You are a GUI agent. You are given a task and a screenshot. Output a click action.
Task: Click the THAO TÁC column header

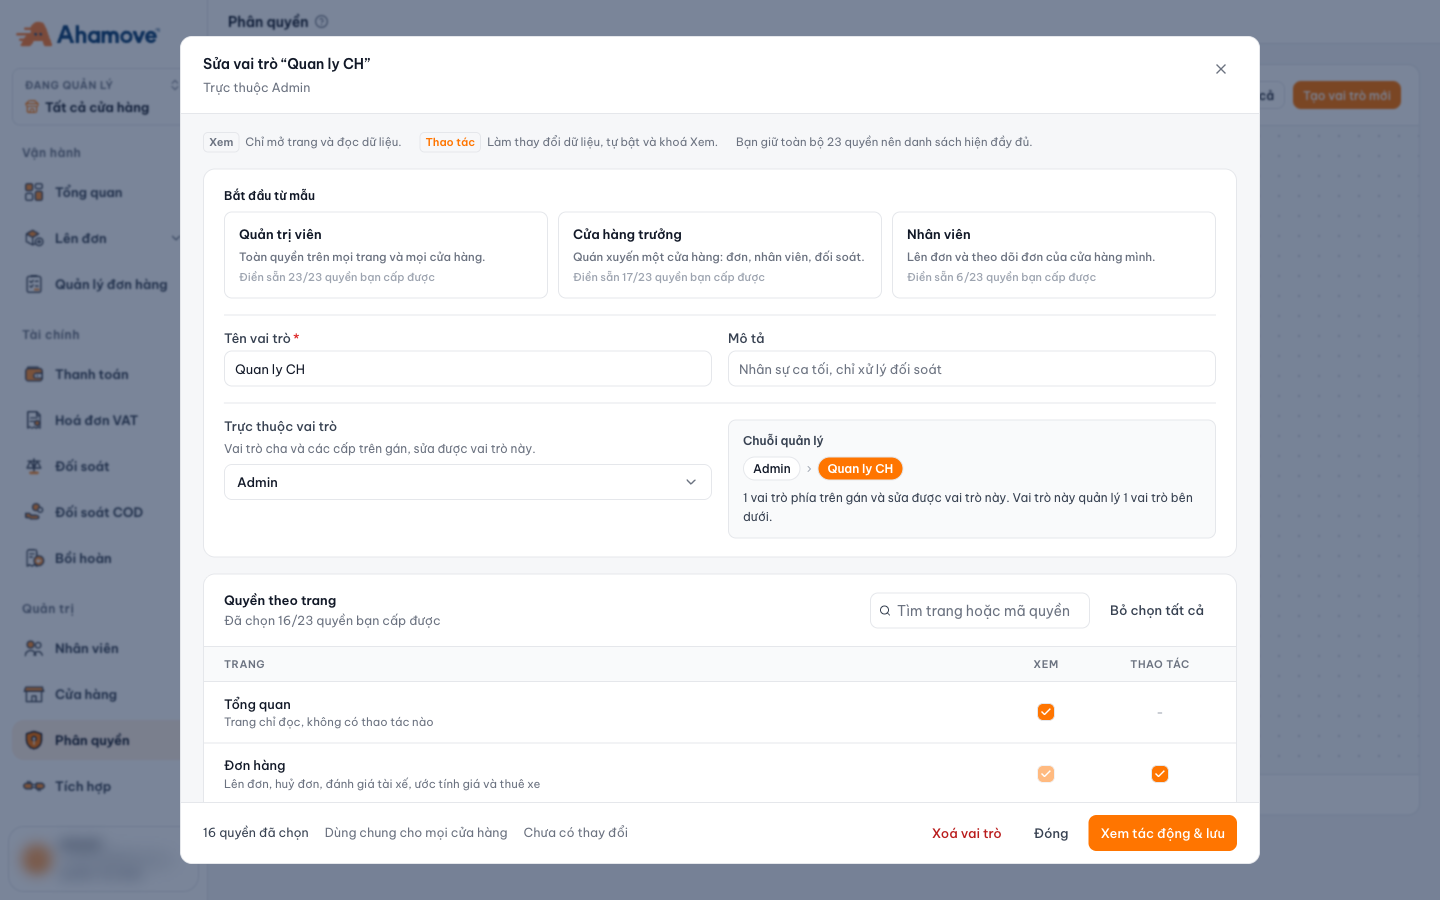1160,664
